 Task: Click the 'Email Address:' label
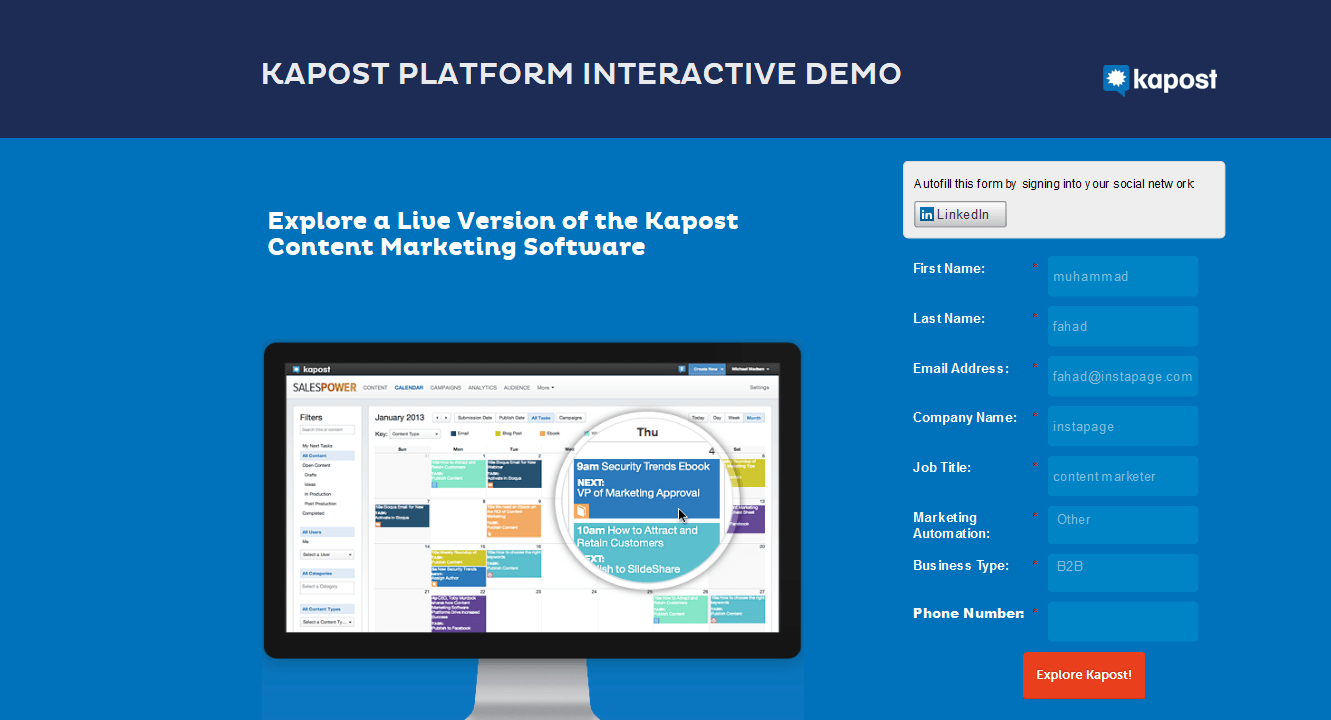(x=961, y=368)
